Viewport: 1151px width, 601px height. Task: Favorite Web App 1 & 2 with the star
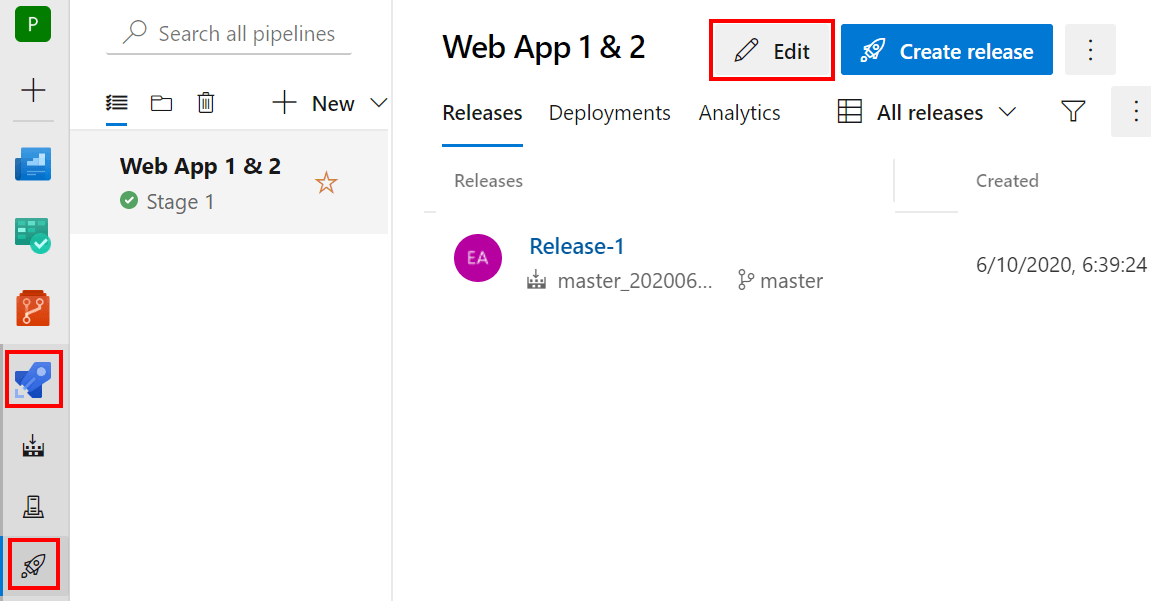pos(326,182)
